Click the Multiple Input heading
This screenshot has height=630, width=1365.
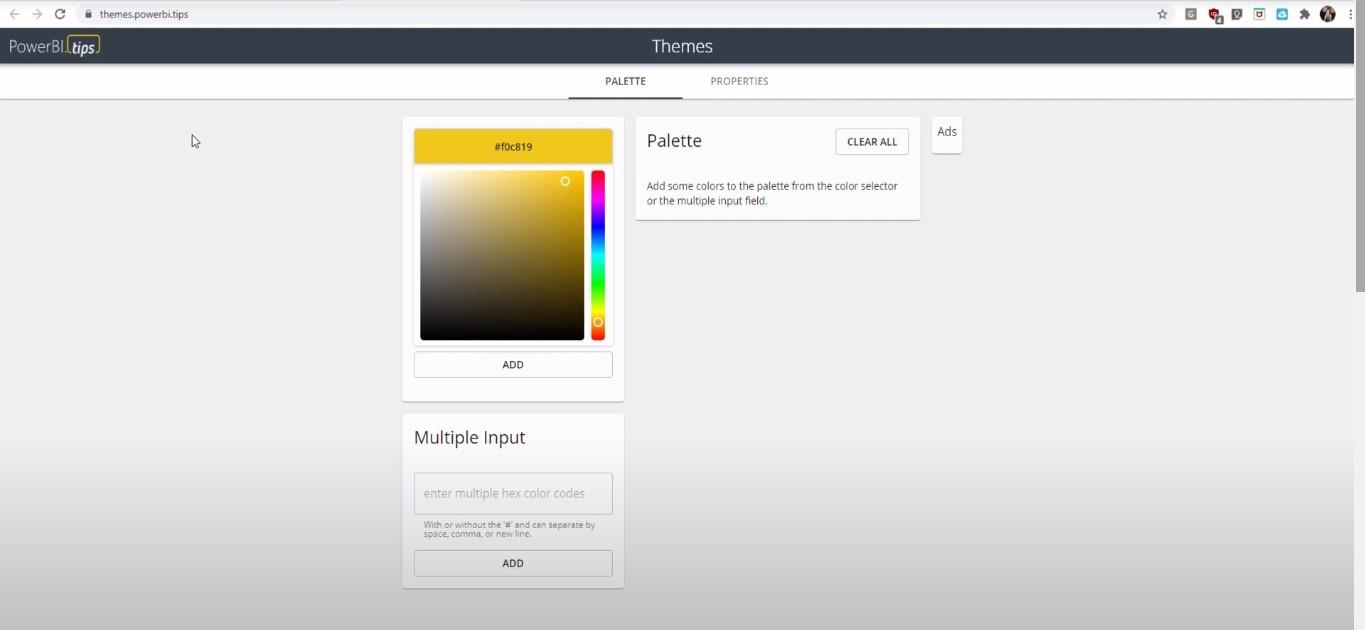[x=469, y=438]
